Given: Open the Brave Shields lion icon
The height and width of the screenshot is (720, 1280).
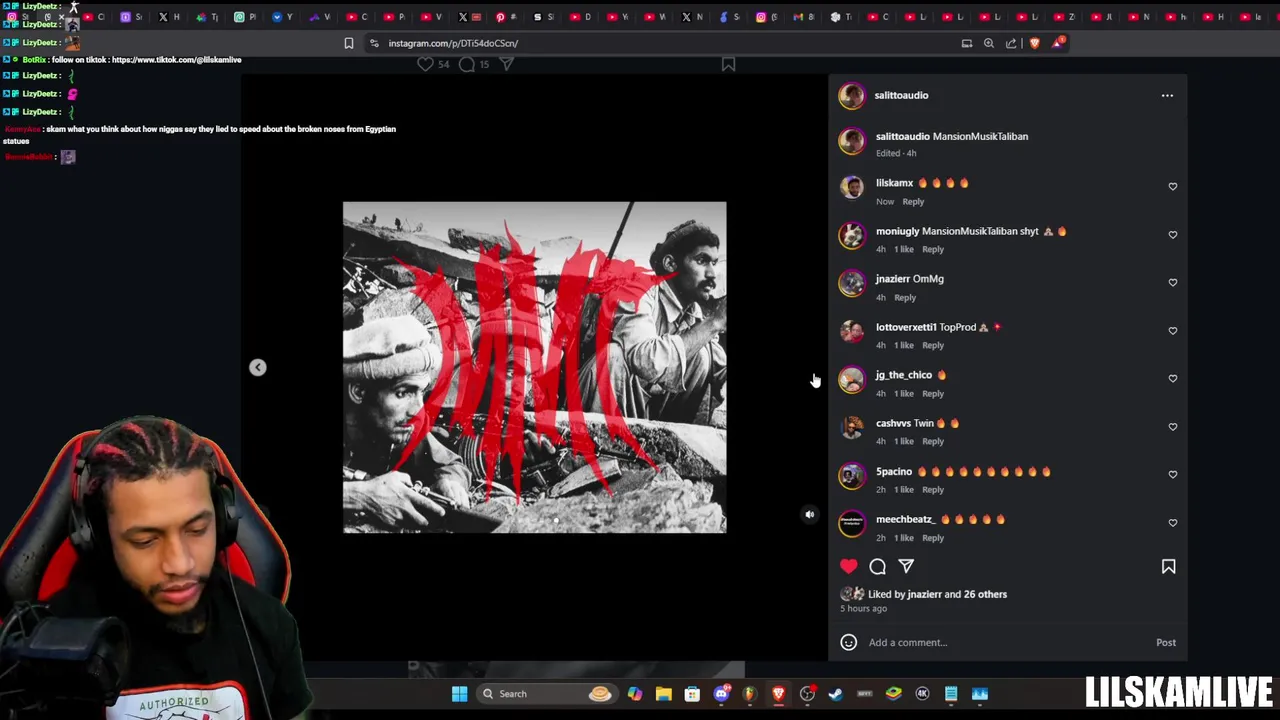Looking at the screenshot, I should click(1034, 43).
